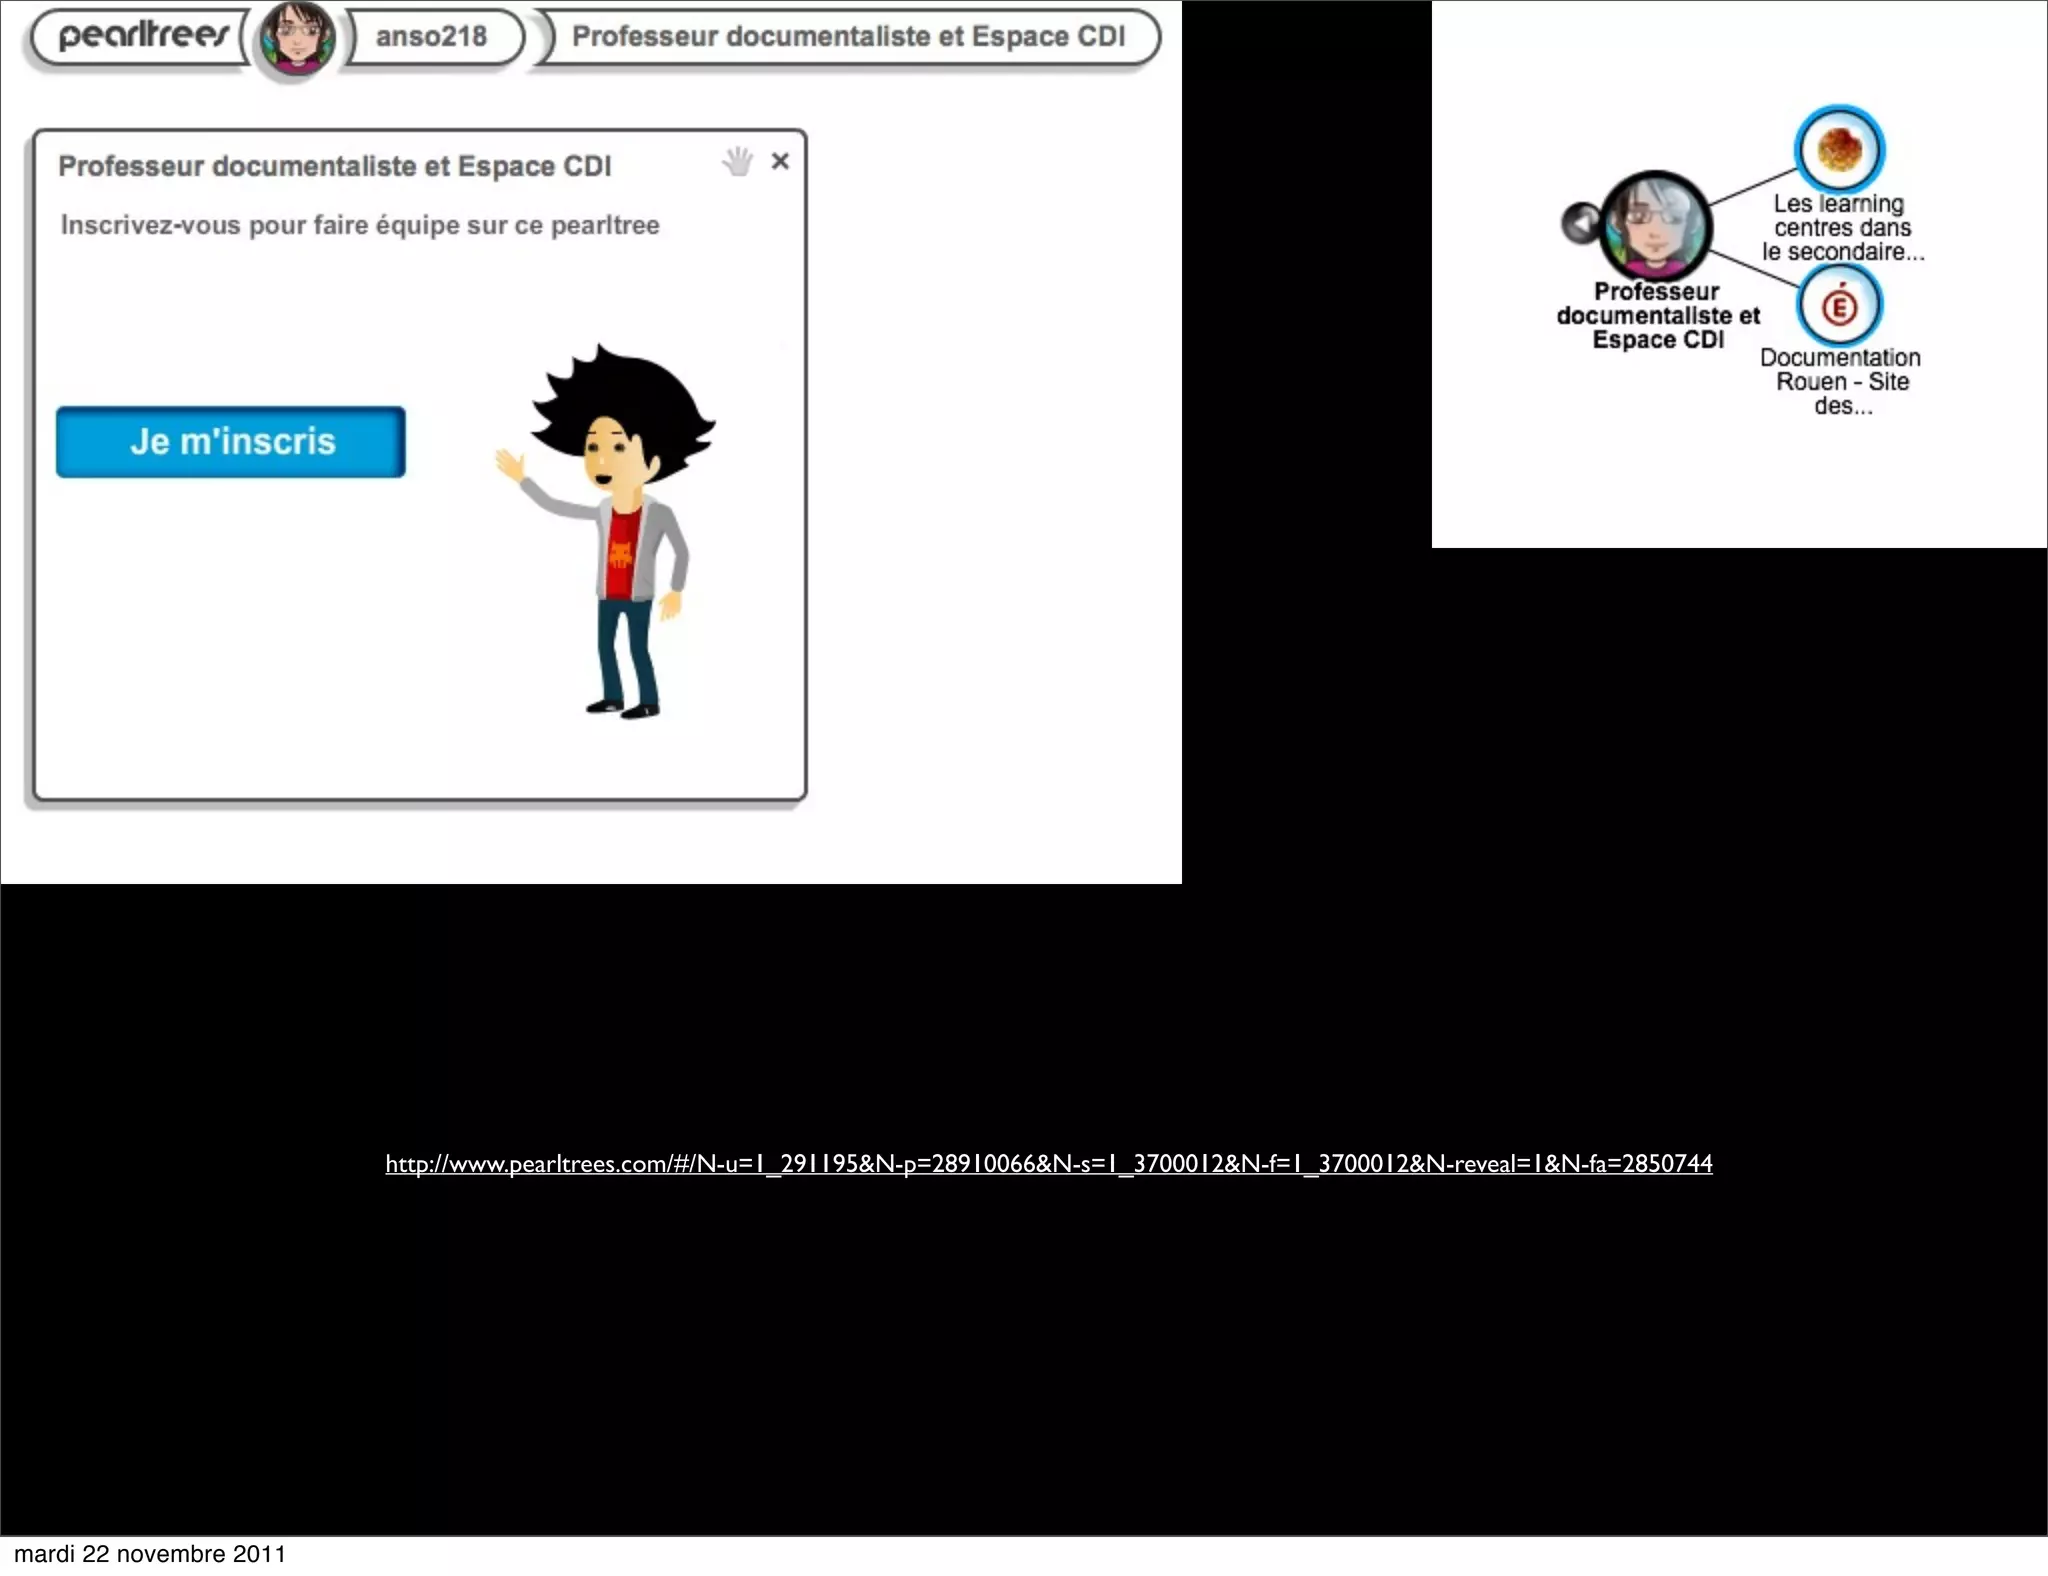Follow the pearltrees.com URL link
This screenshot has height=1576, width=2048.
(1048, 1163)
